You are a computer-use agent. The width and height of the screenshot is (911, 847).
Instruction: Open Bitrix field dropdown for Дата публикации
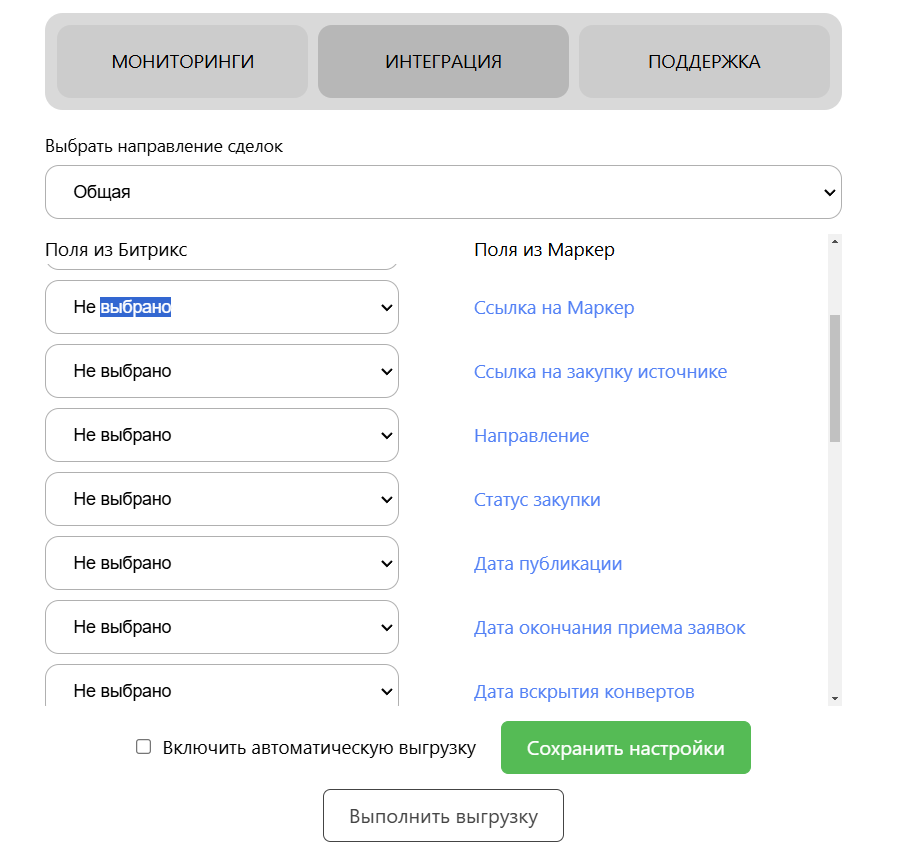tap(222, 564)
